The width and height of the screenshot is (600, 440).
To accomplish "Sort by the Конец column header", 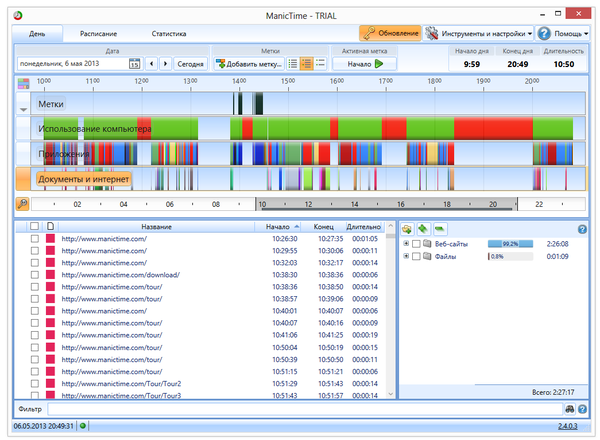I will pos(323,227).
